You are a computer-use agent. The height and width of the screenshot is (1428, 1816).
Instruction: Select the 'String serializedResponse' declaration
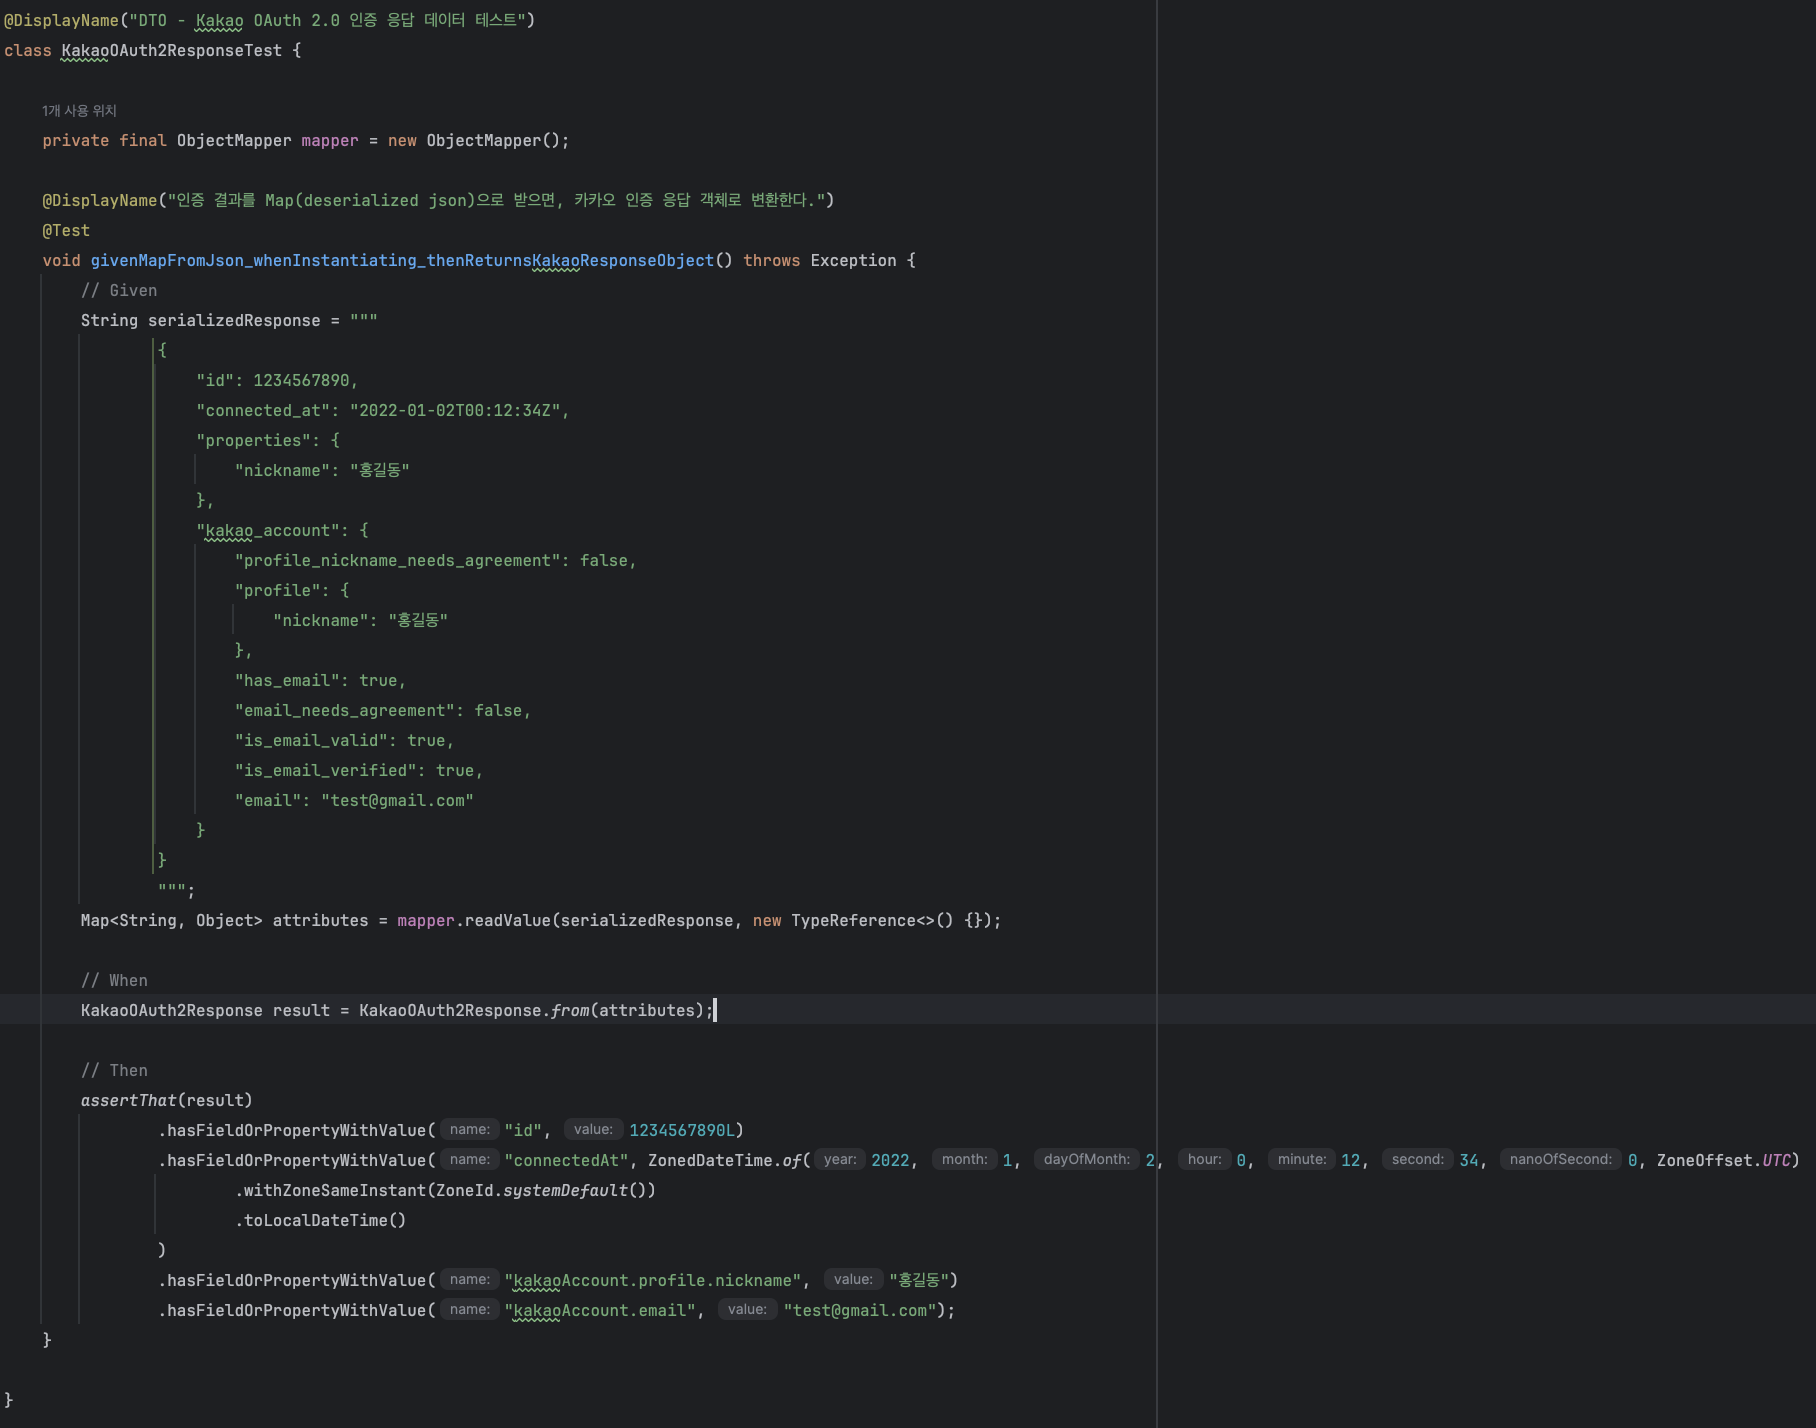point(201,321)
